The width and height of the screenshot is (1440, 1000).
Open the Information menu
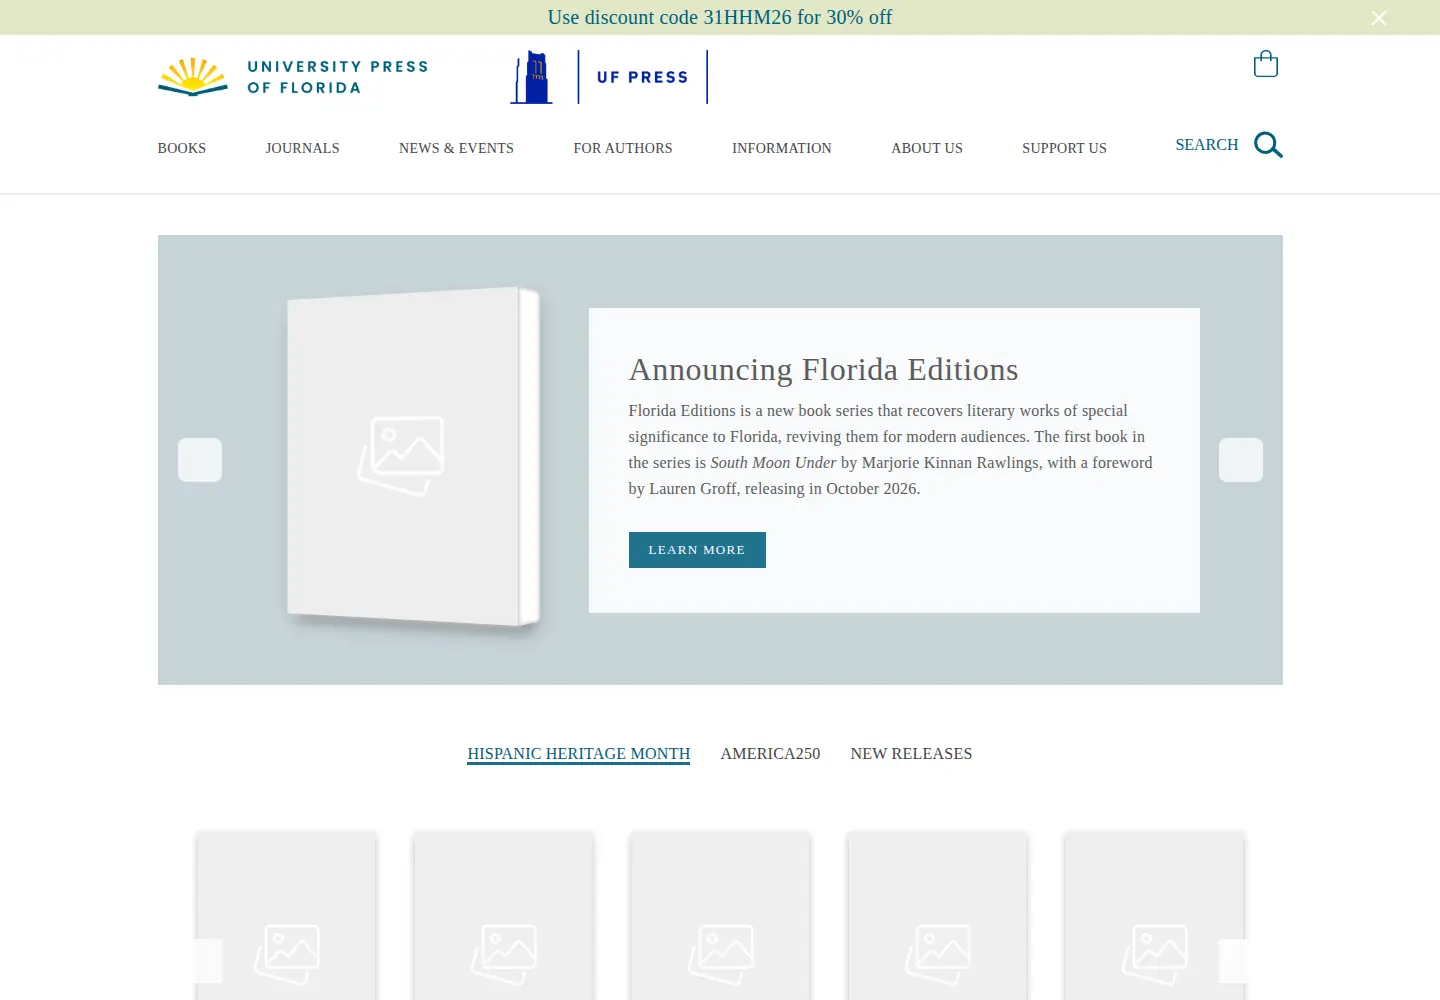[782, 148]
